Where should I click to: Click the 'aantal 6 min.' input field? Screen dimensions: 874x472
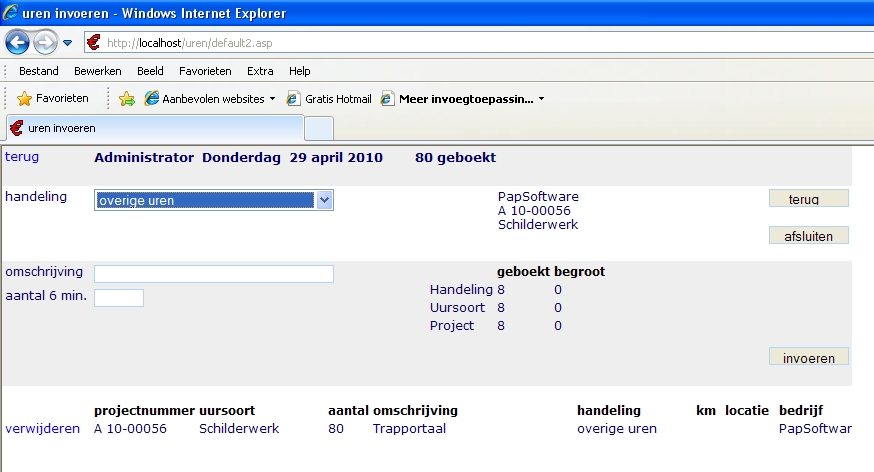(x=119, y=298)
